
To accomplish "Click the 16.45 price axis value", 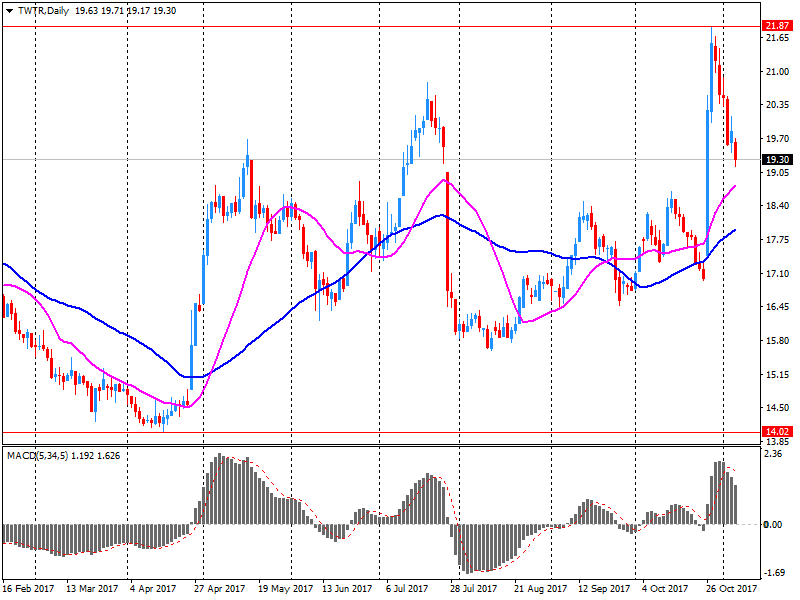I will (x=777, y=307).
